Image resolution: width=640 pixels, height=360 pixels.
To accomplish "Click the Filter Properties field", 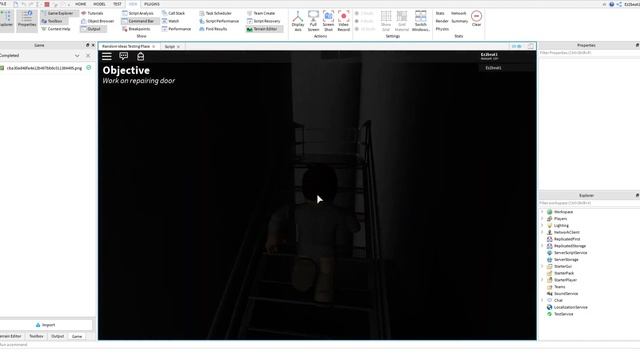I will pos(589,53).
